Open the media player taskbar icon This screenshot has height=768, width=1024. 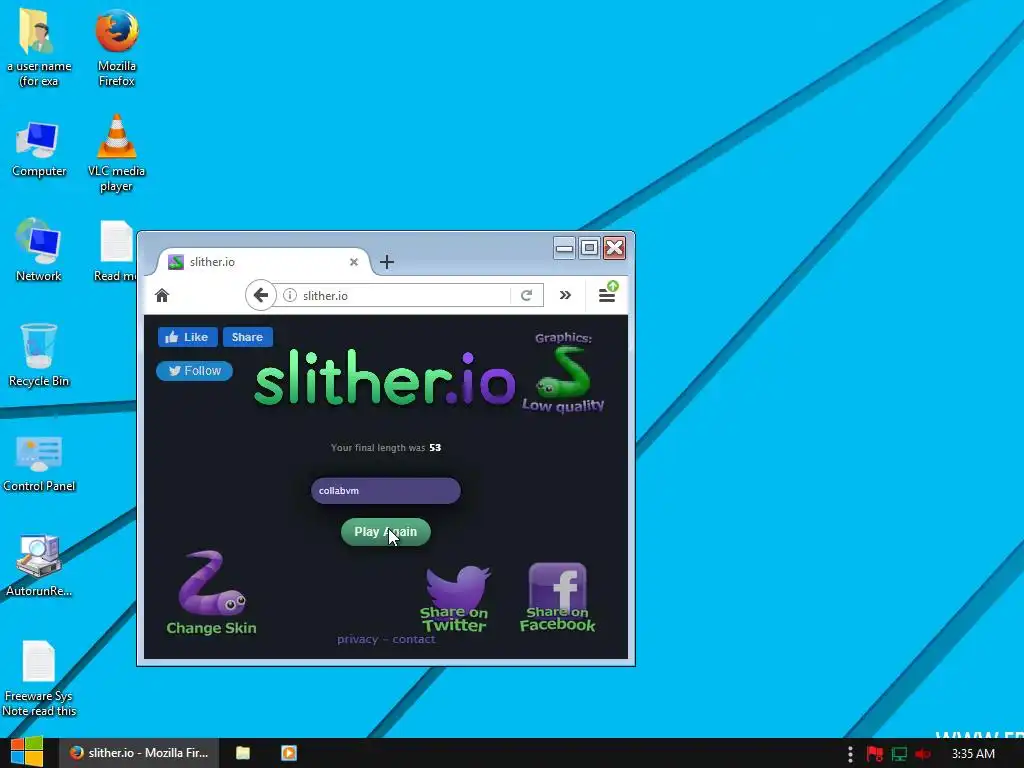(289, 753)
